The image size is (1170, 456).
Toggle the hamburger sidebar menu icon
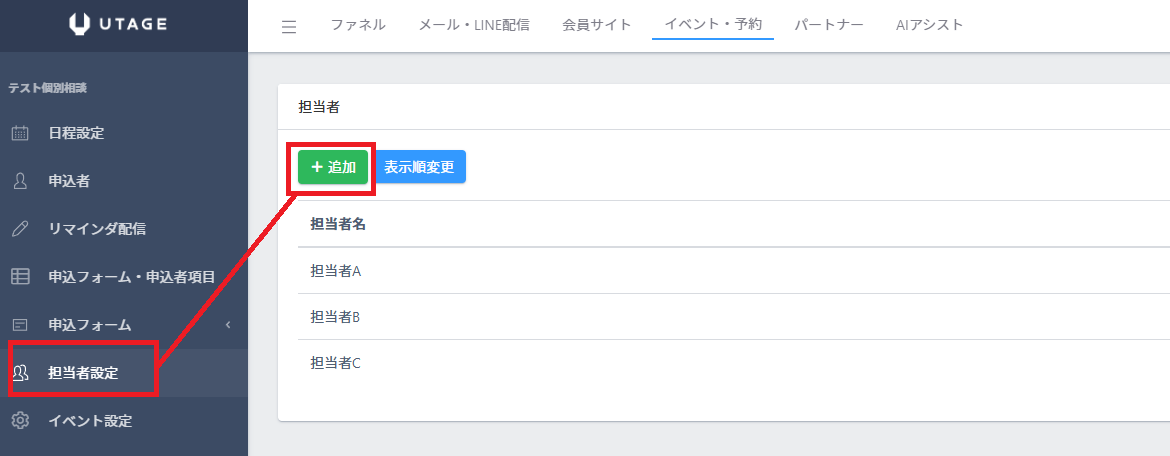[x=289, y=27]
